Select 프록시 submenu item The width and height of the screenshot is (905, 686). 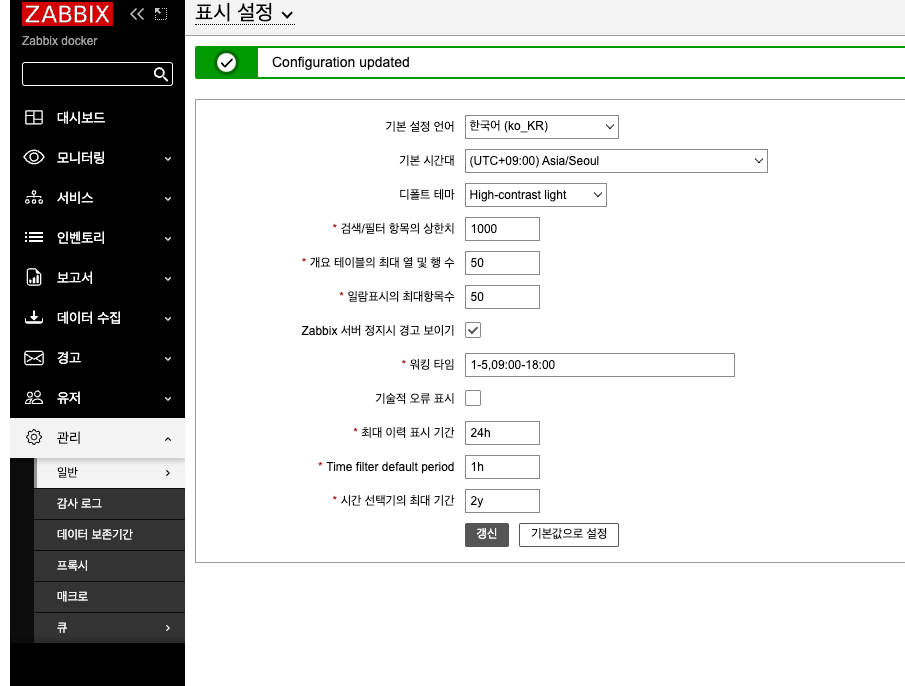(109, 566)
